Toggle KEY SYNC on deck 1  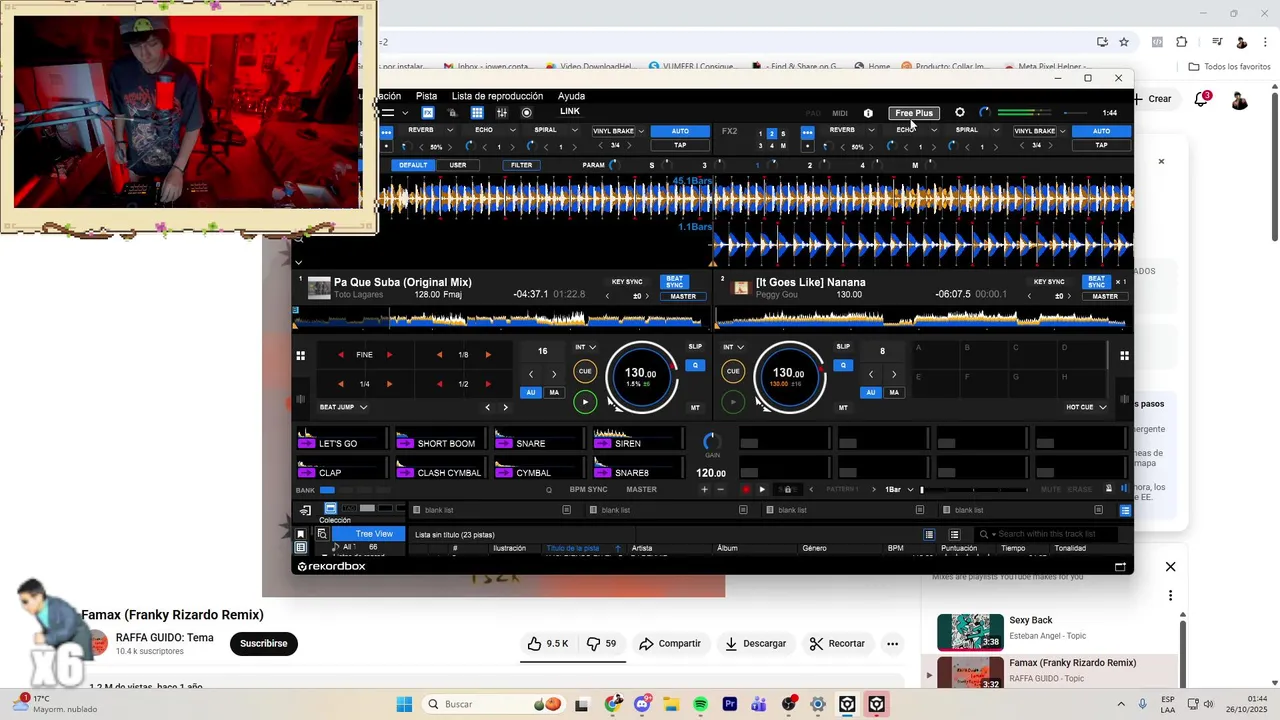click(627, 282)
